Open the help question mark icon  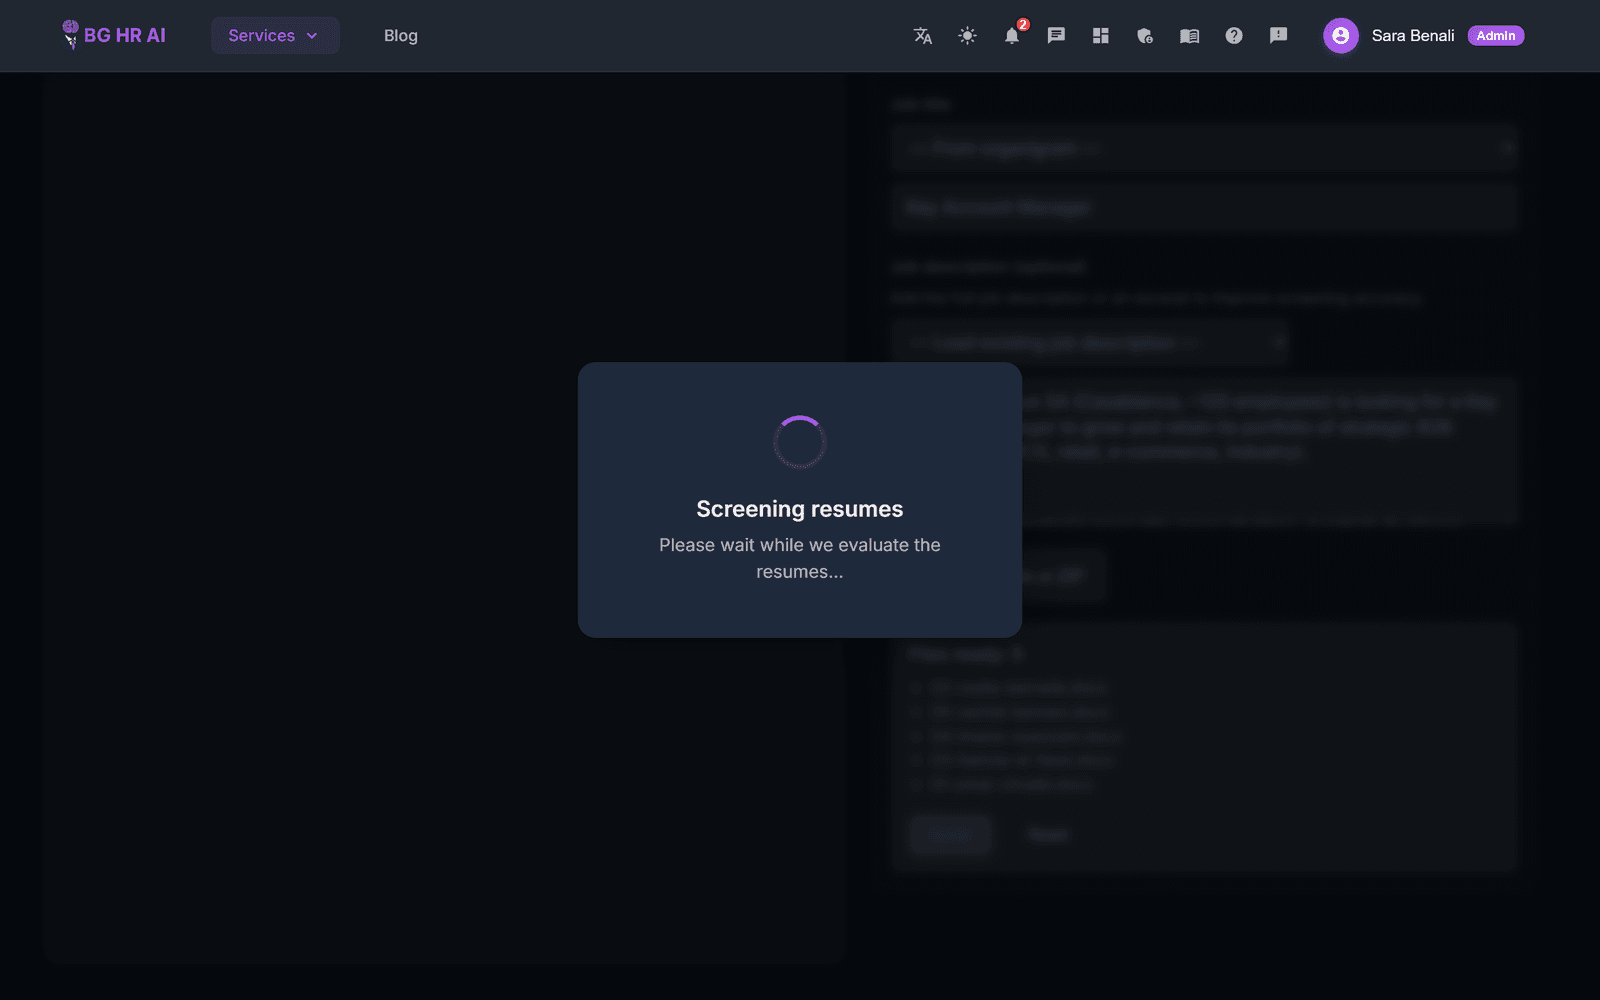click(1234, 36)
